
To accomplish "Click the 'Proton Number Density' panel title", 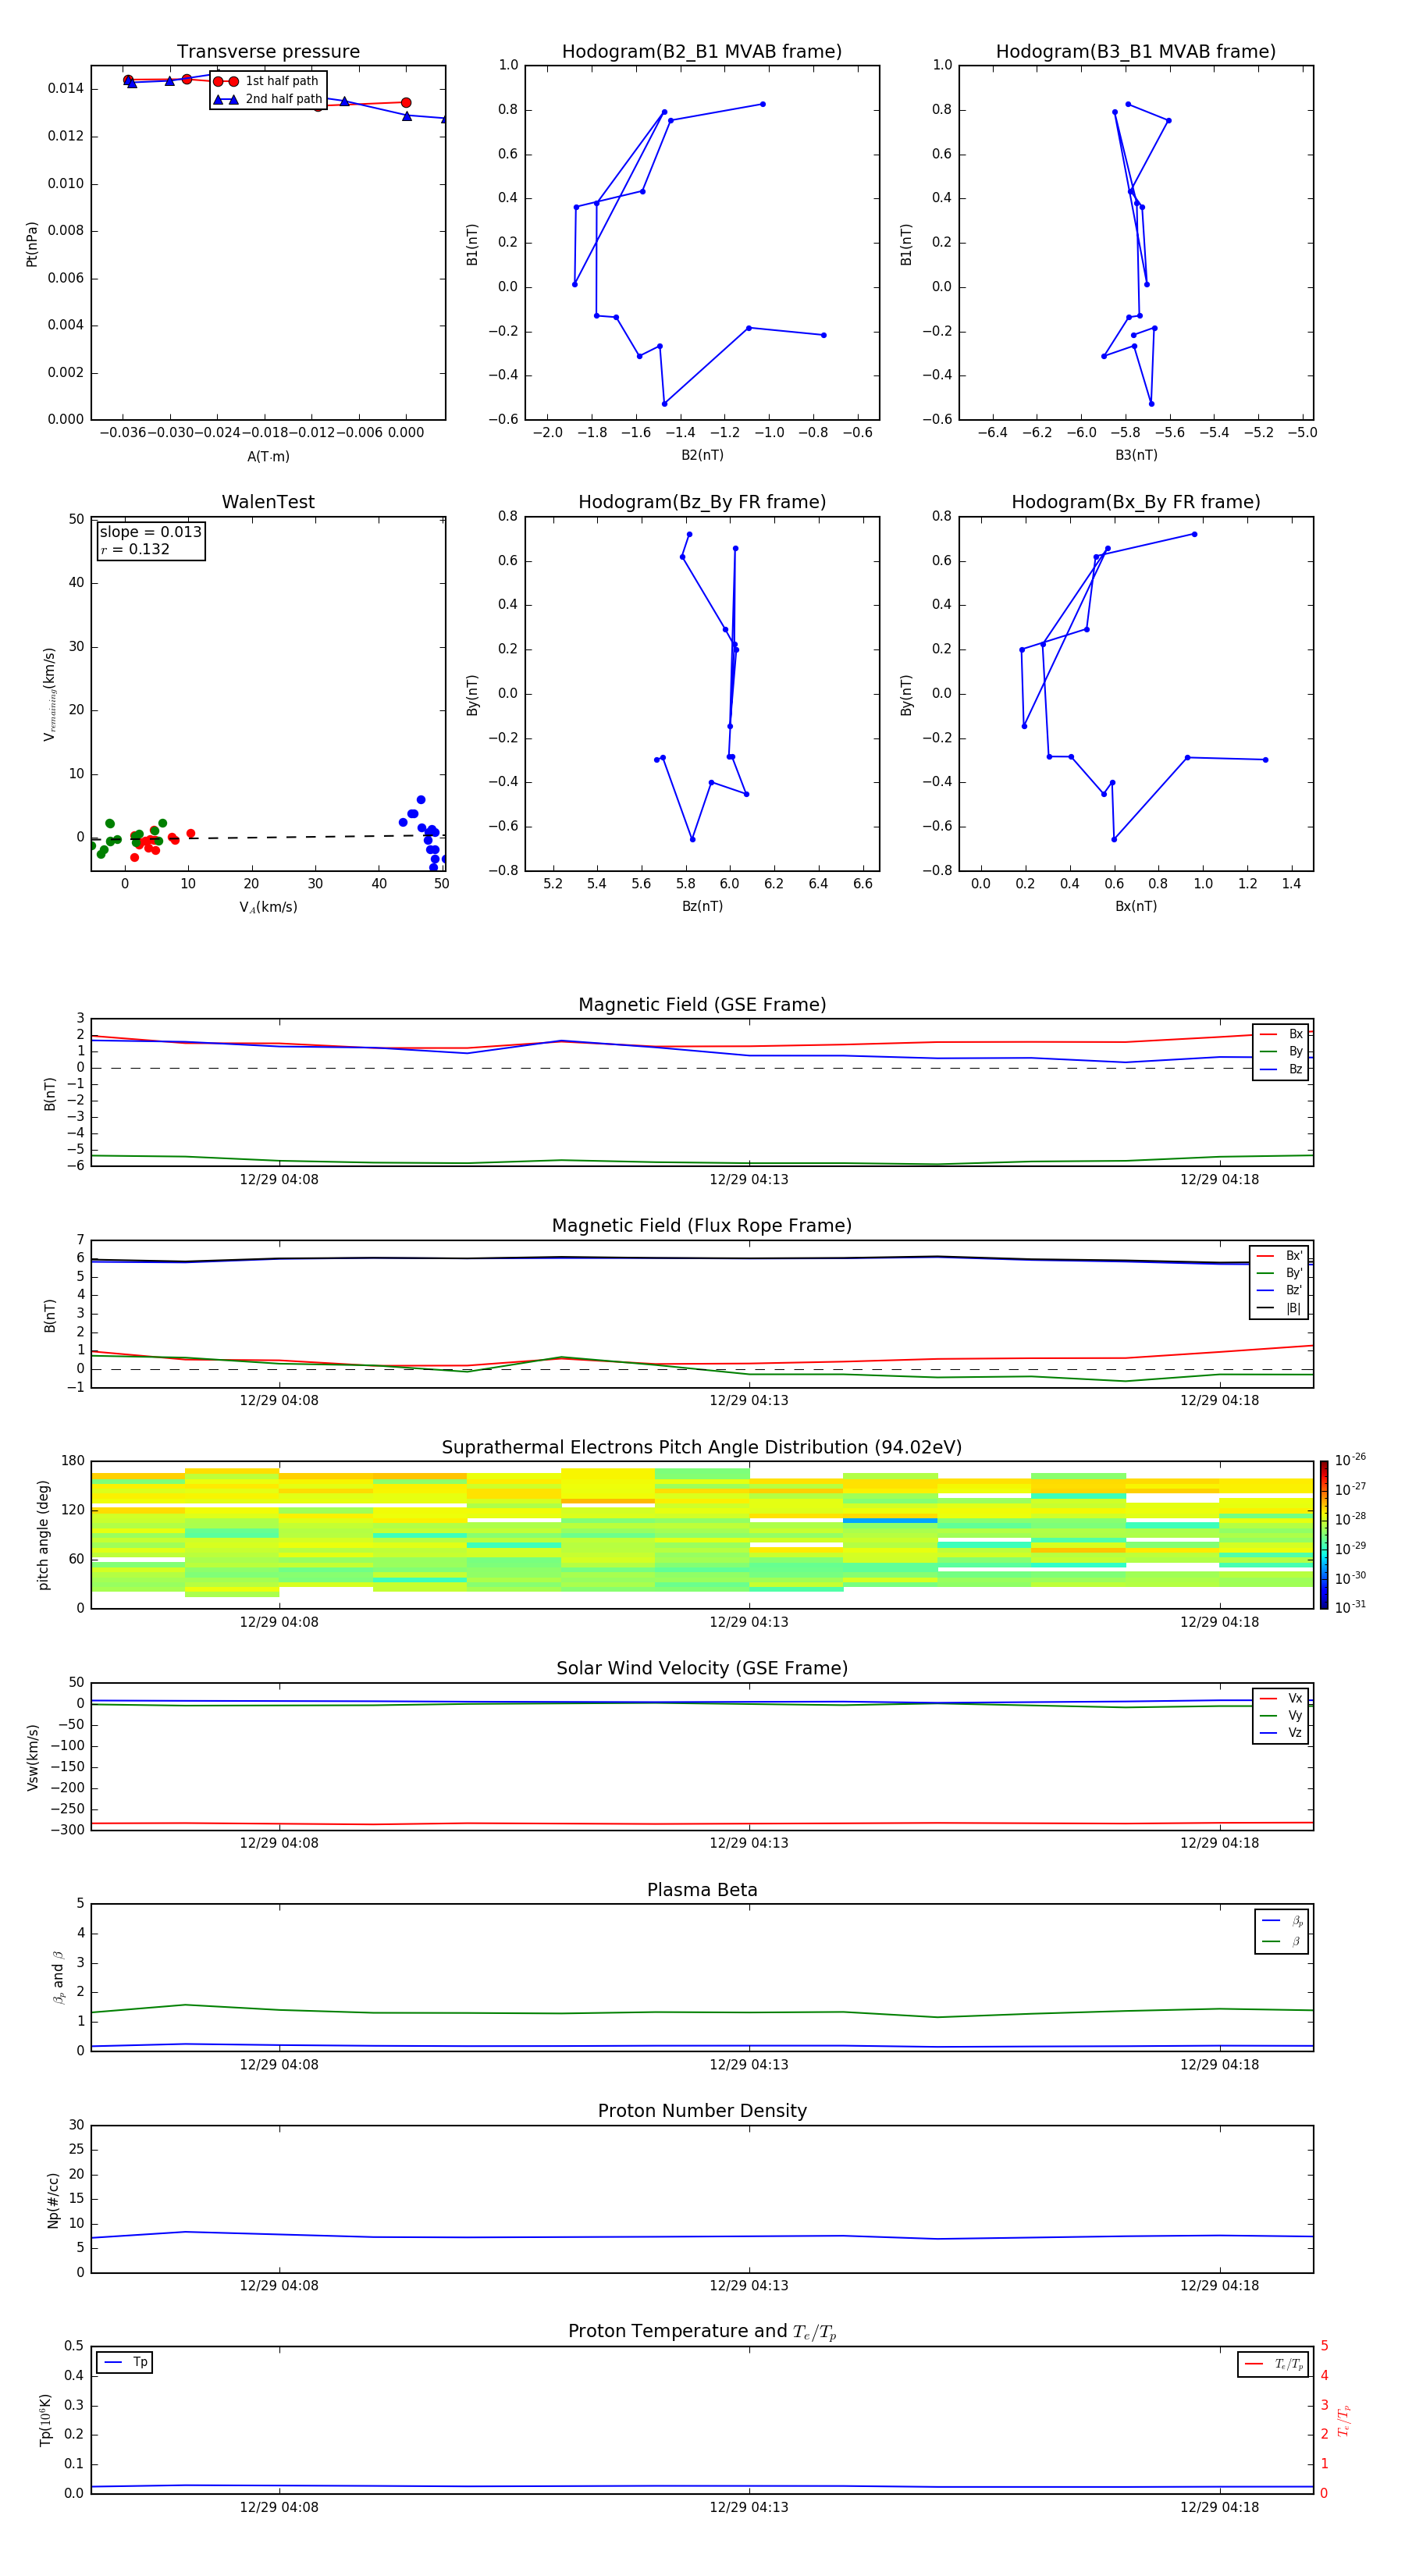I will (x=702, y=2111).
